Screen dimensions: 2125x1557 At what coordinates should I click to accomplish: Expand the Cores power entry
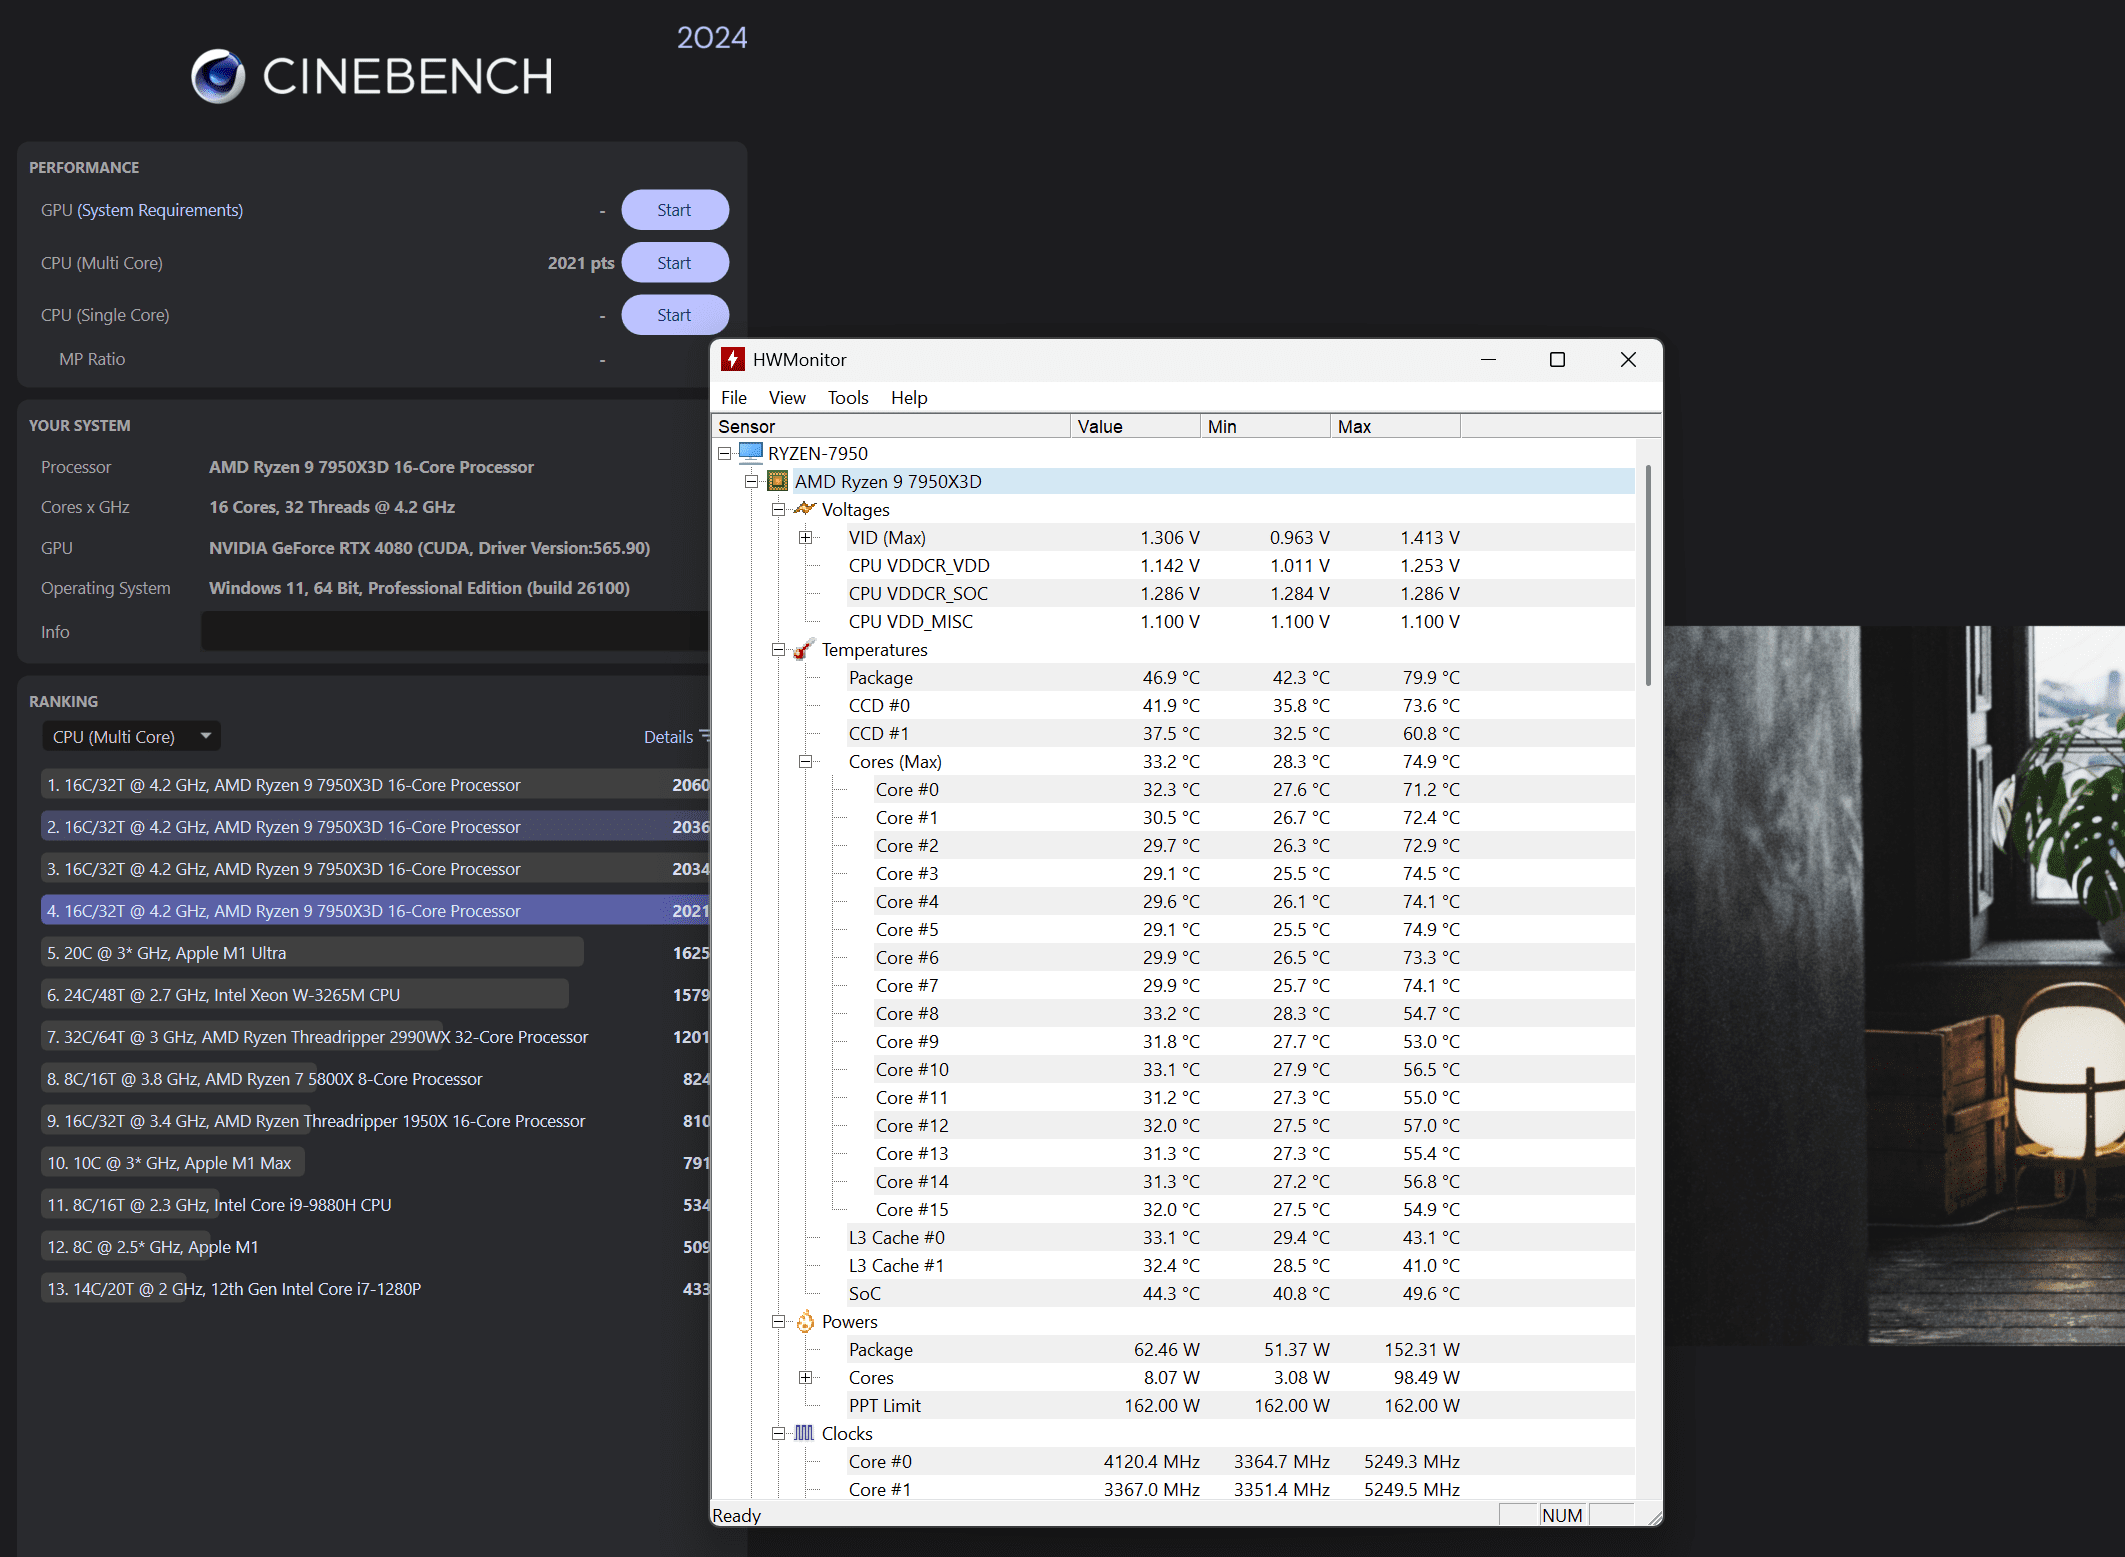tap(805, 1377)
